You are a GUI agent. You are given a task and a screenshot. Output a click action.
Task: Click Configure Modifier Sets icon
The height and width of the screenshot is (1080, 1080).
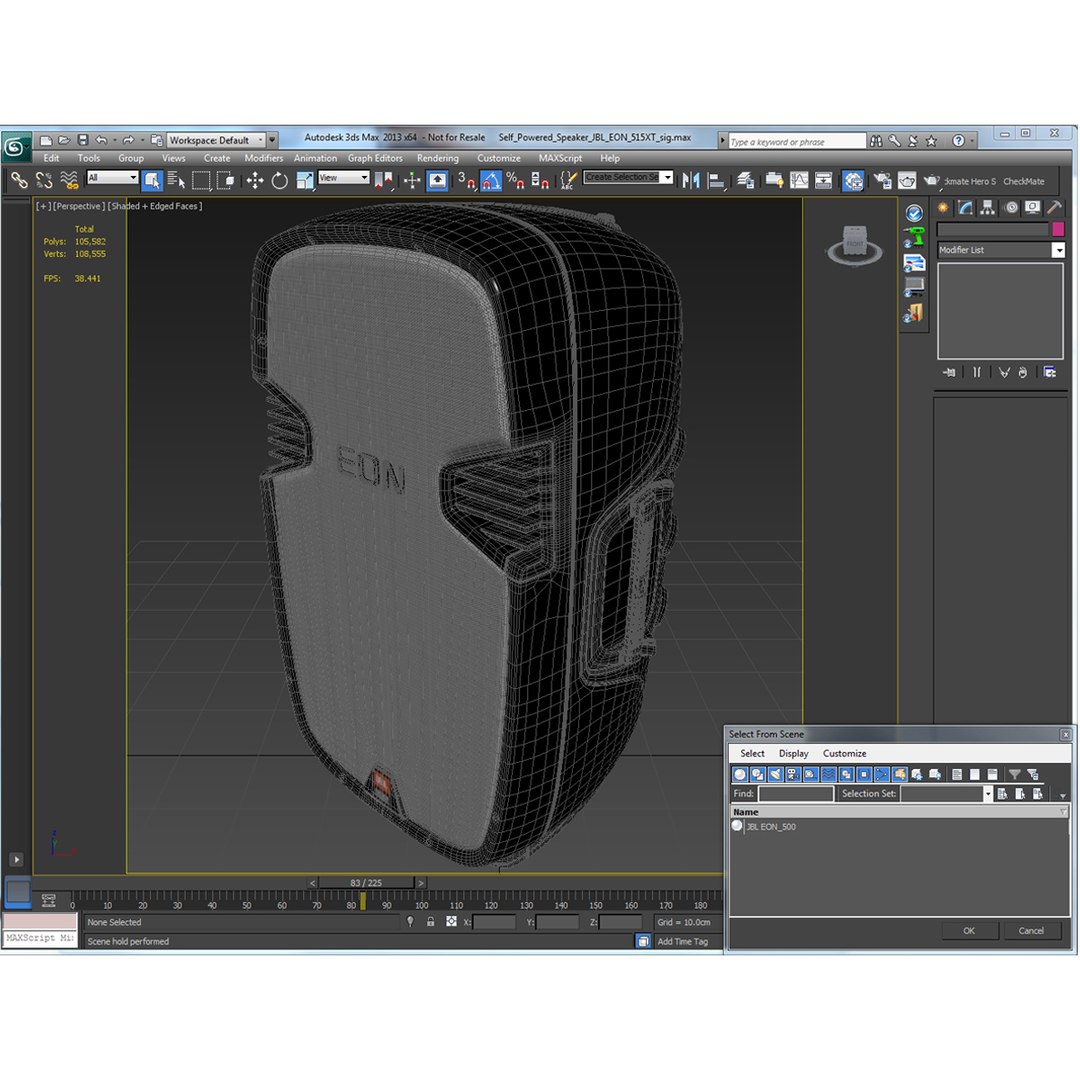(x=1050, y=373)
